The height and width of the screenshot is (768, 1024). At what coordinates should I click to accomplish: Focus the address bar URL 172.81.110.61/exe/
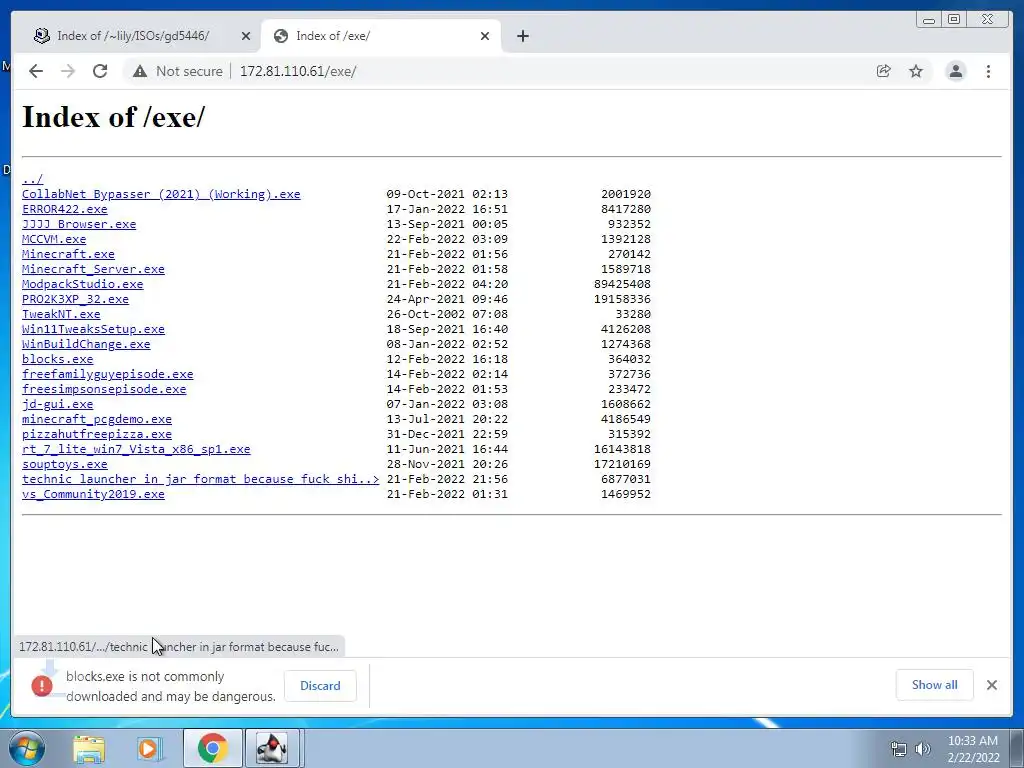pos(298,71)
